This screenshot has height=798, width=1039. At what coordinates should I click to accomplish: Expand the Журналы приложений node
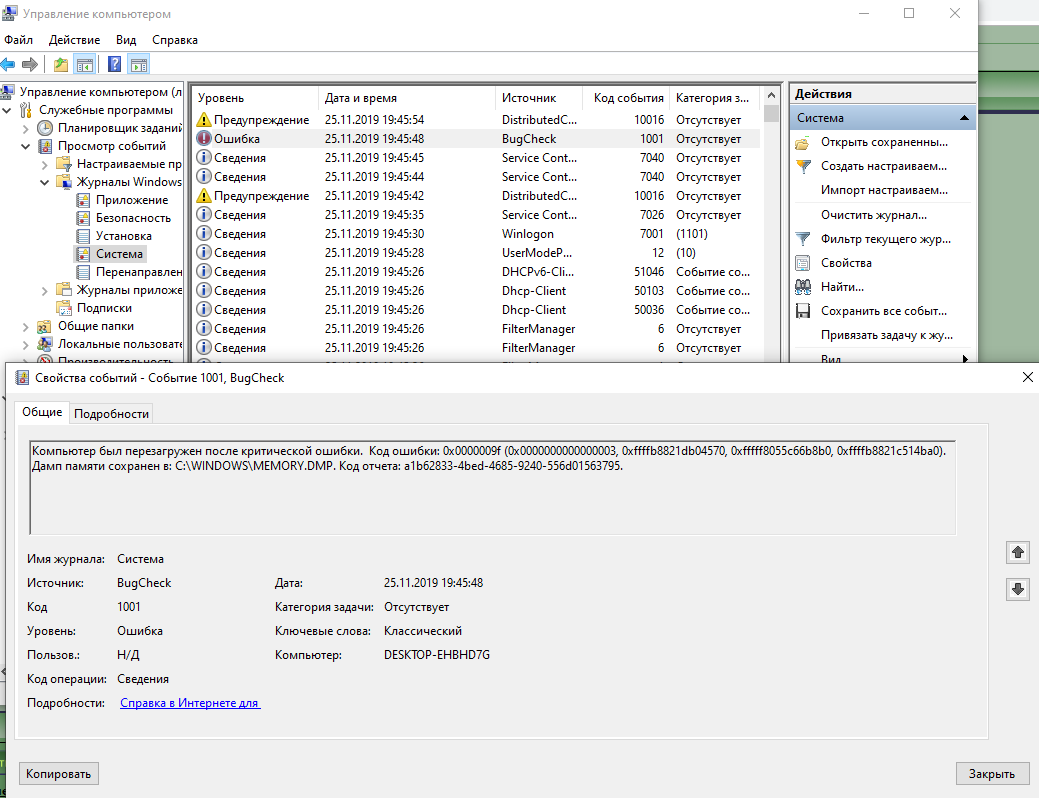tap(45, 290)
